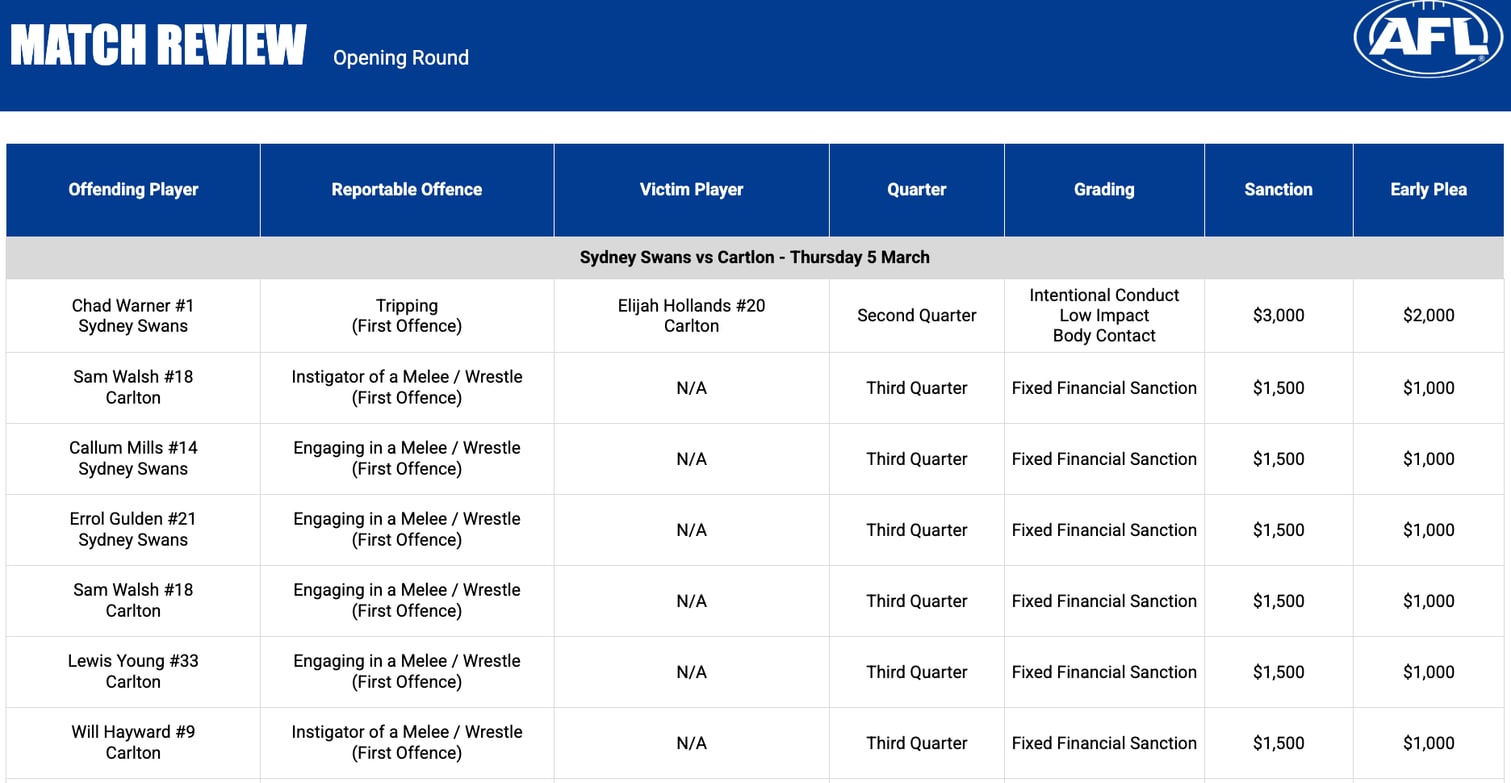
Task: Click the Early Plea column header
Action: click(1428, 190)
